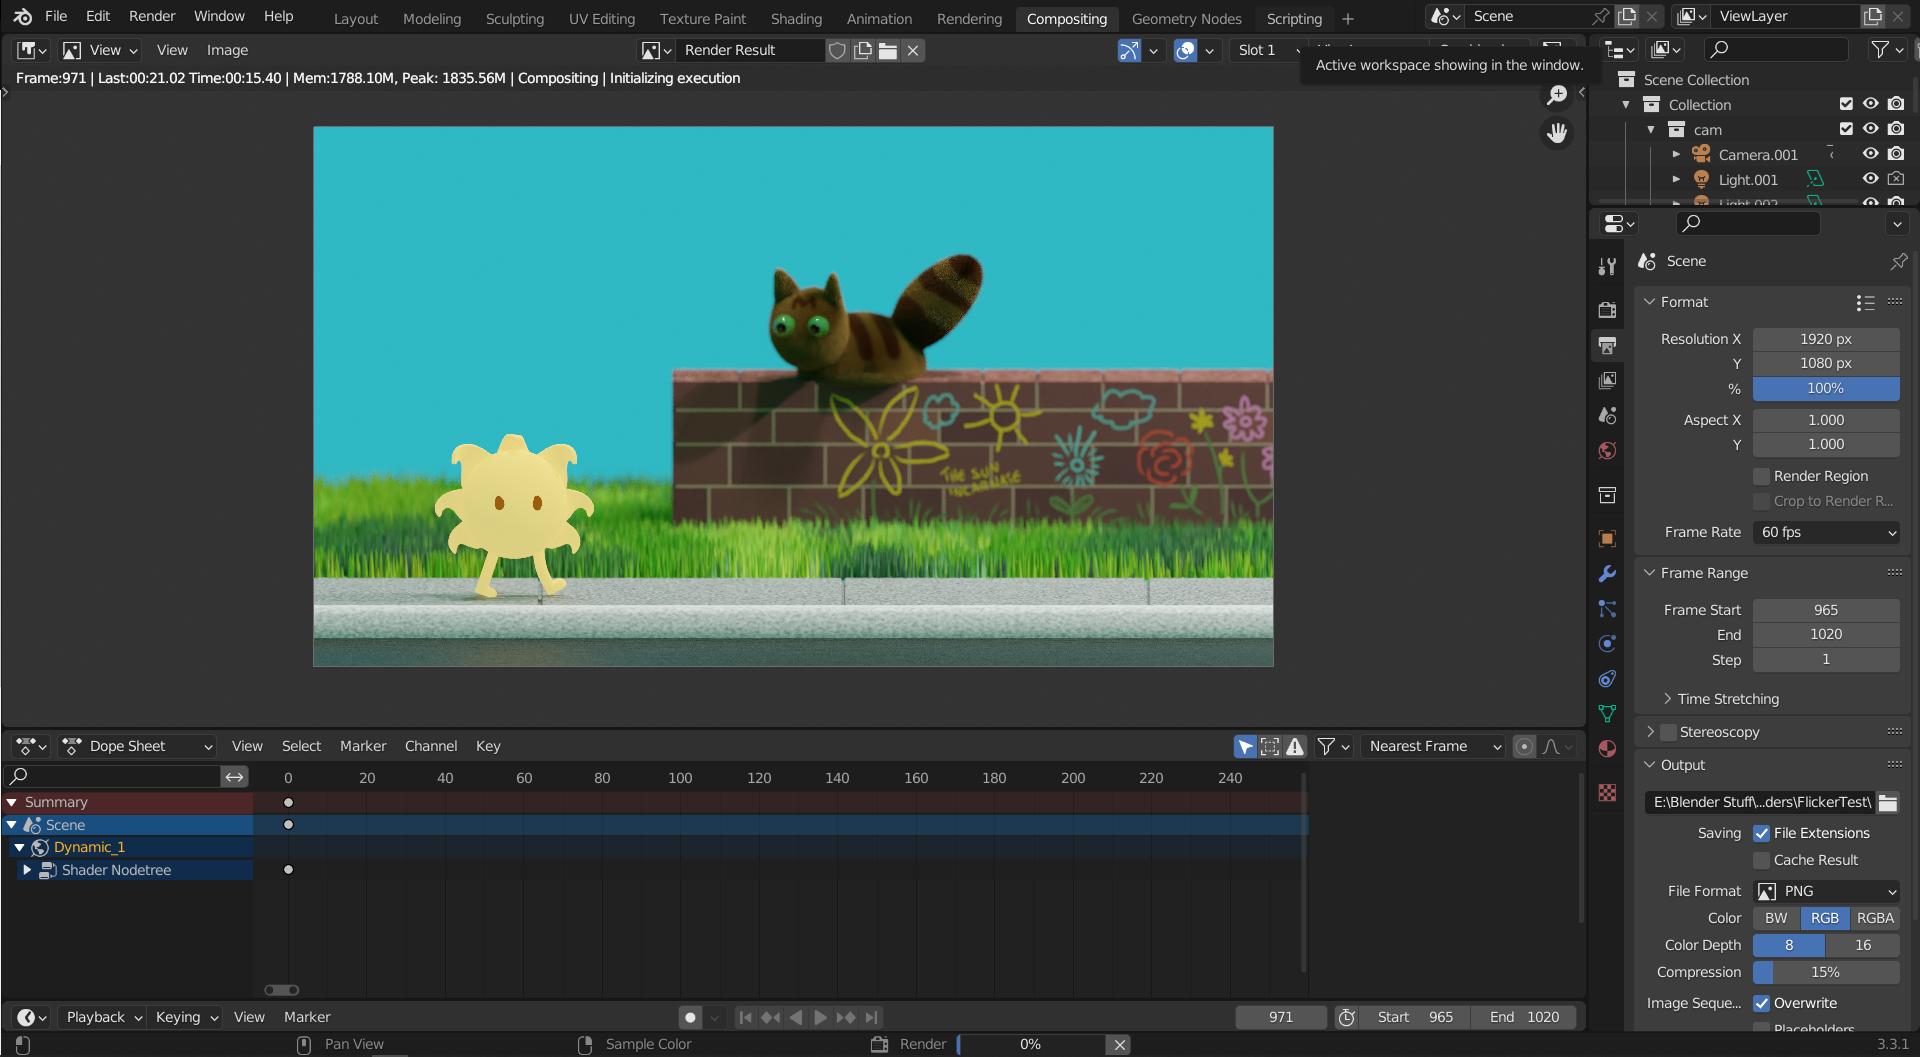Enable the show errors filter in dope sheet

(x=1296, y=746)
